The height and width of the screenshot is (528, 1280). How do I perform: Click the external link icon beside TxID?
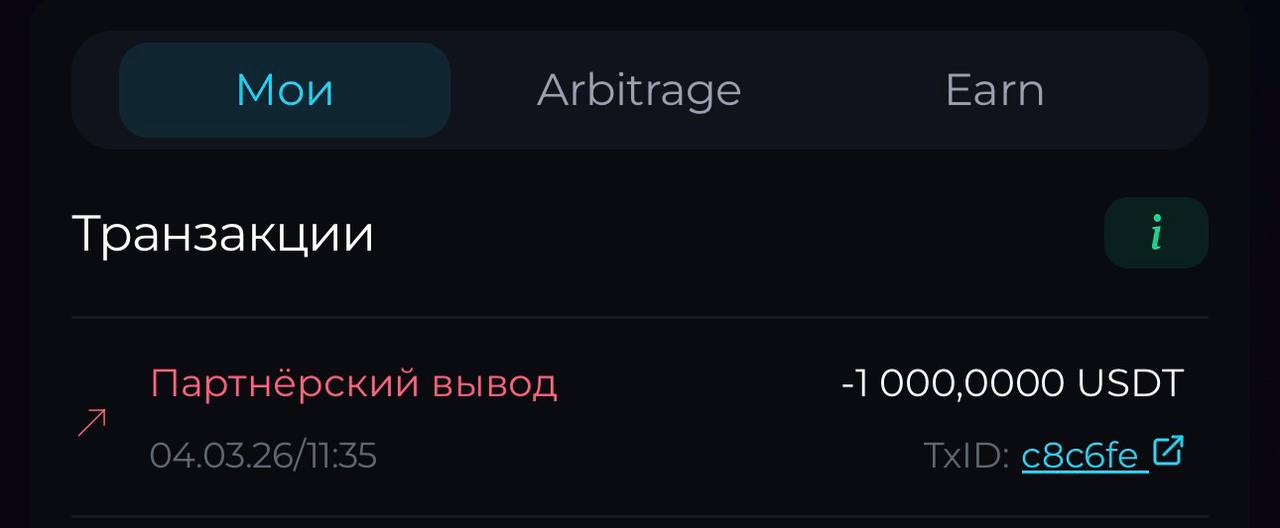pyautogui.click(x=1168, y=451)
